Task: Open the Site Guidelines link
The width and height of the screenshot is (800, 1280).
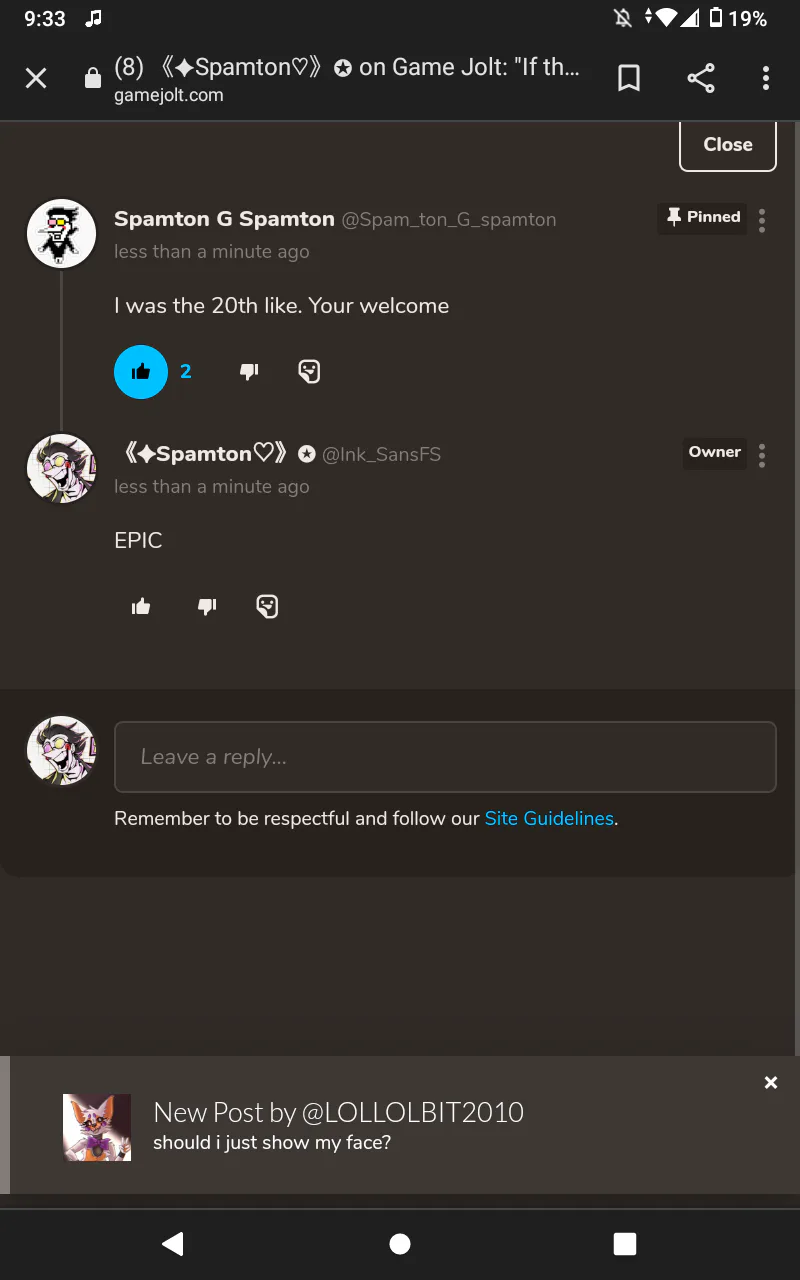Action: [x=549, y=818]
